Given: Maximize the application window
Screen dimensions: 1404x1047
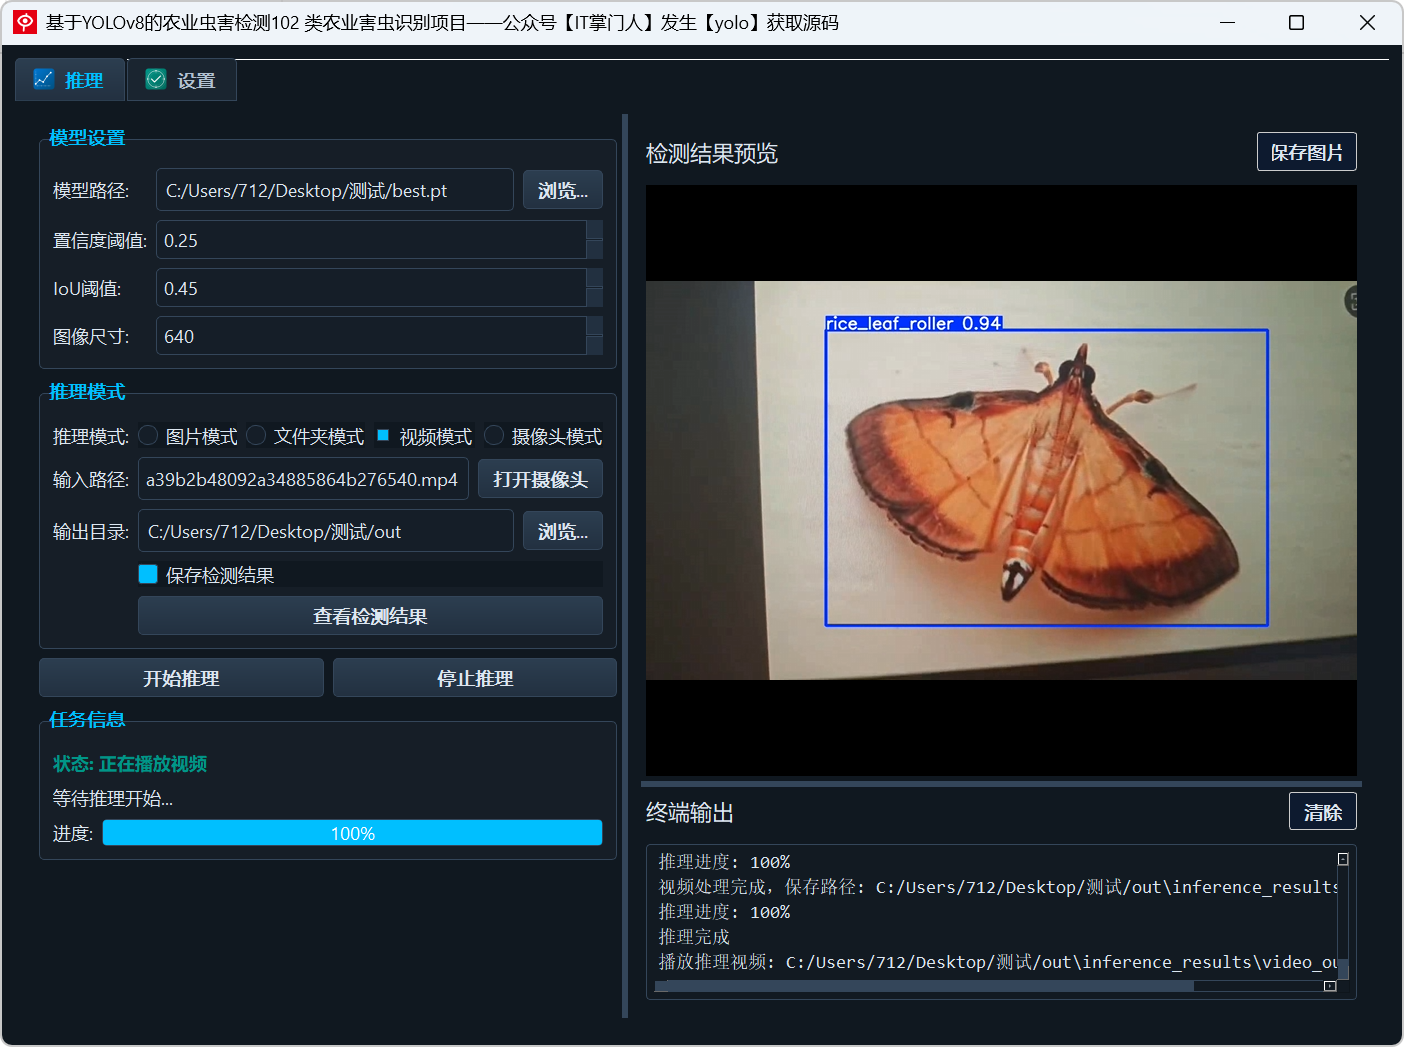Looking at the screenshot, I should click(x=1296, y=22).
